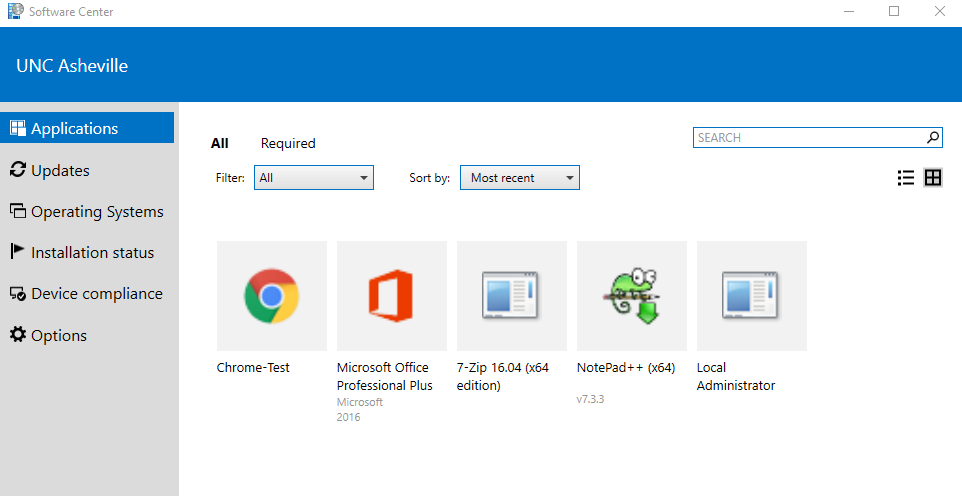The height and width of the screenshot is (496, 962).
Task: Select the All applications tab
Action: pyautogui.click(x=220, y=143)
